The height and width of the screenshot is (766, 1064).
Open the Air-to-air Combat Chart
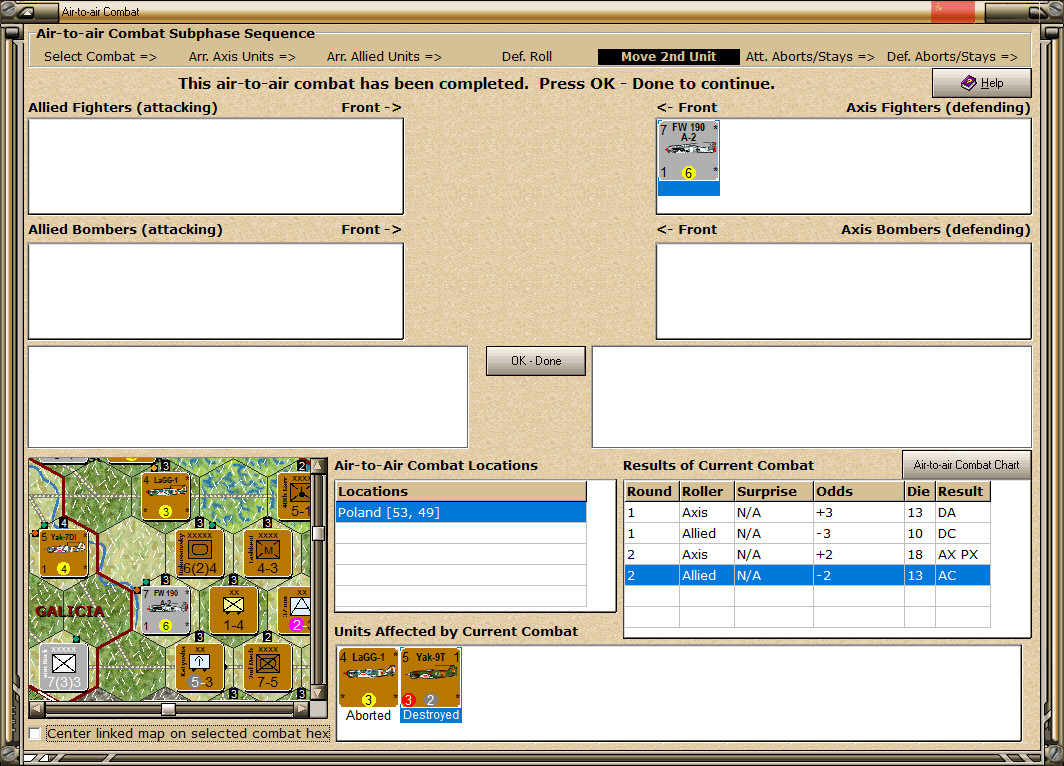966,465
